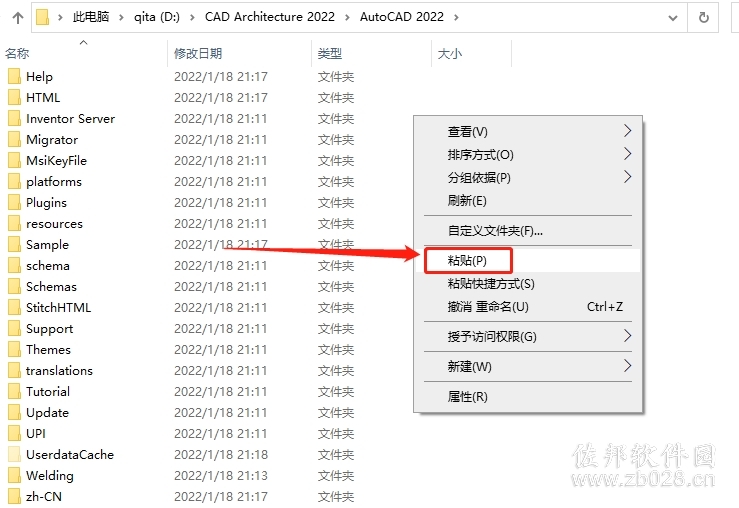Select CAD Architecture 2022 breadcrumb segment
Image resolution: width=739 pixels, height=508 pixels.
click(x=270, y=17)
